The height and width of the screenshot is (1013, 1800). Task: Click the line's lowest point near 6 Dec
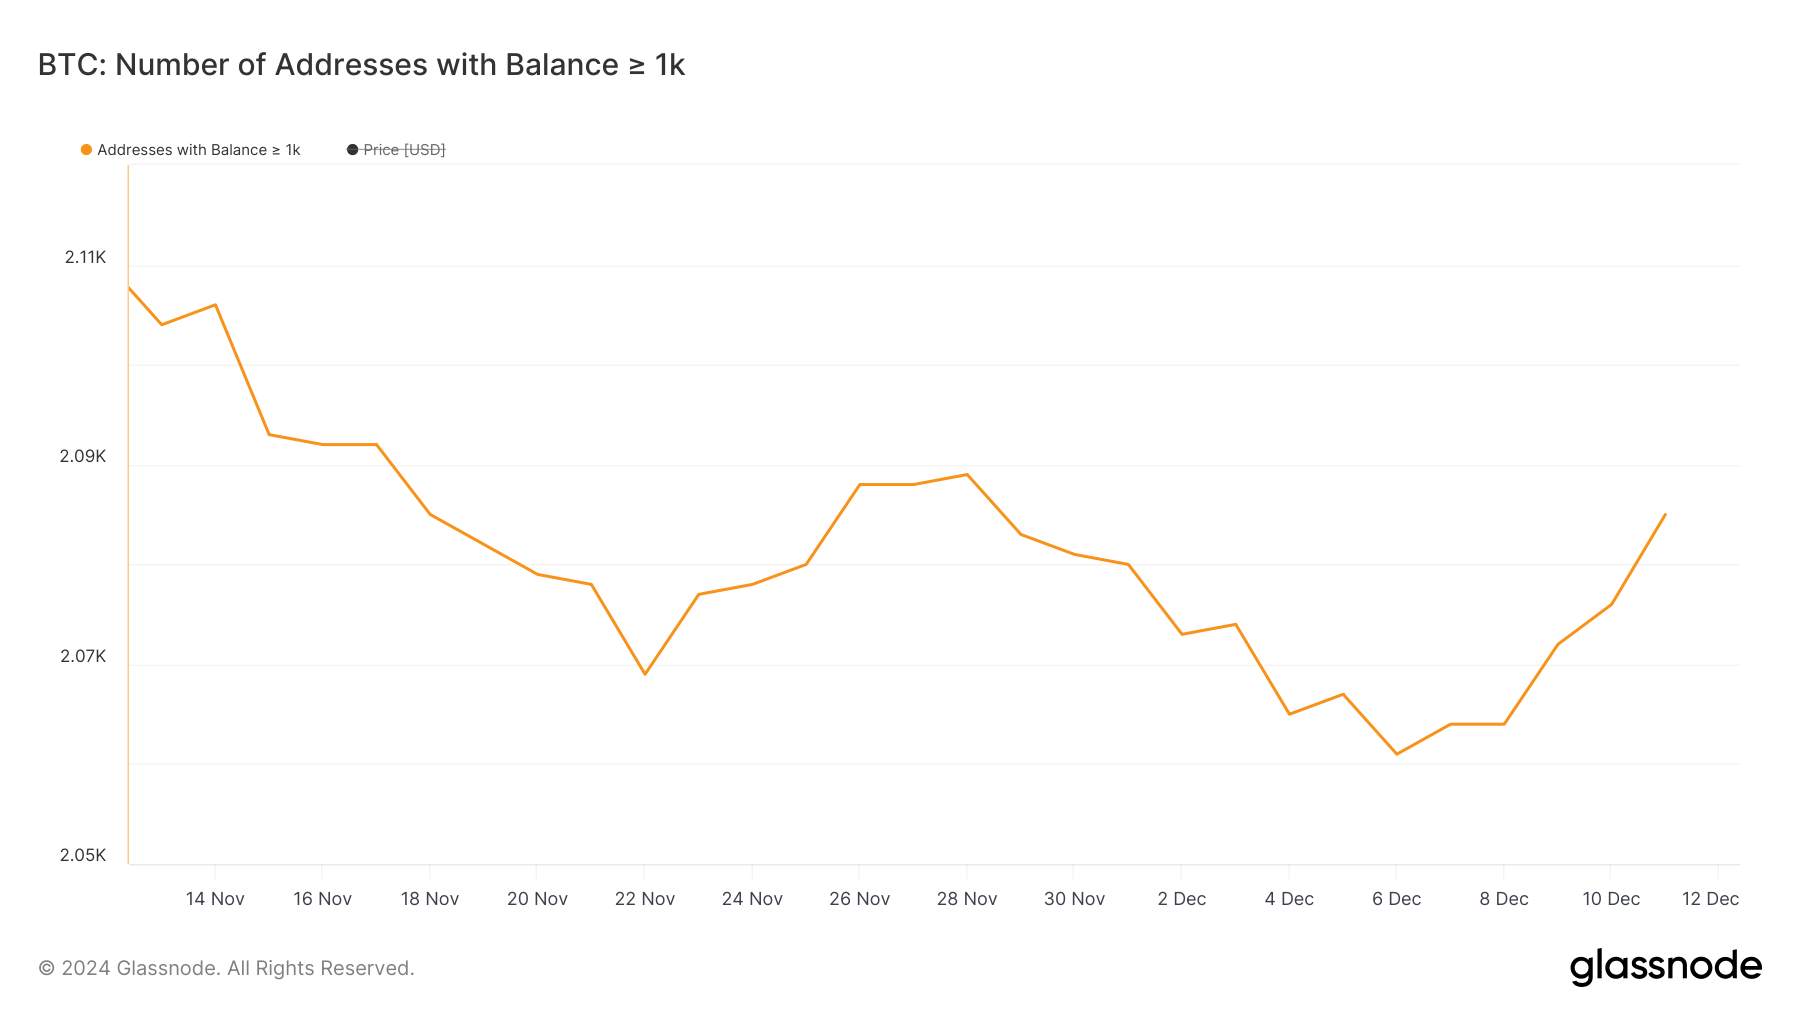pos(1397,754)
